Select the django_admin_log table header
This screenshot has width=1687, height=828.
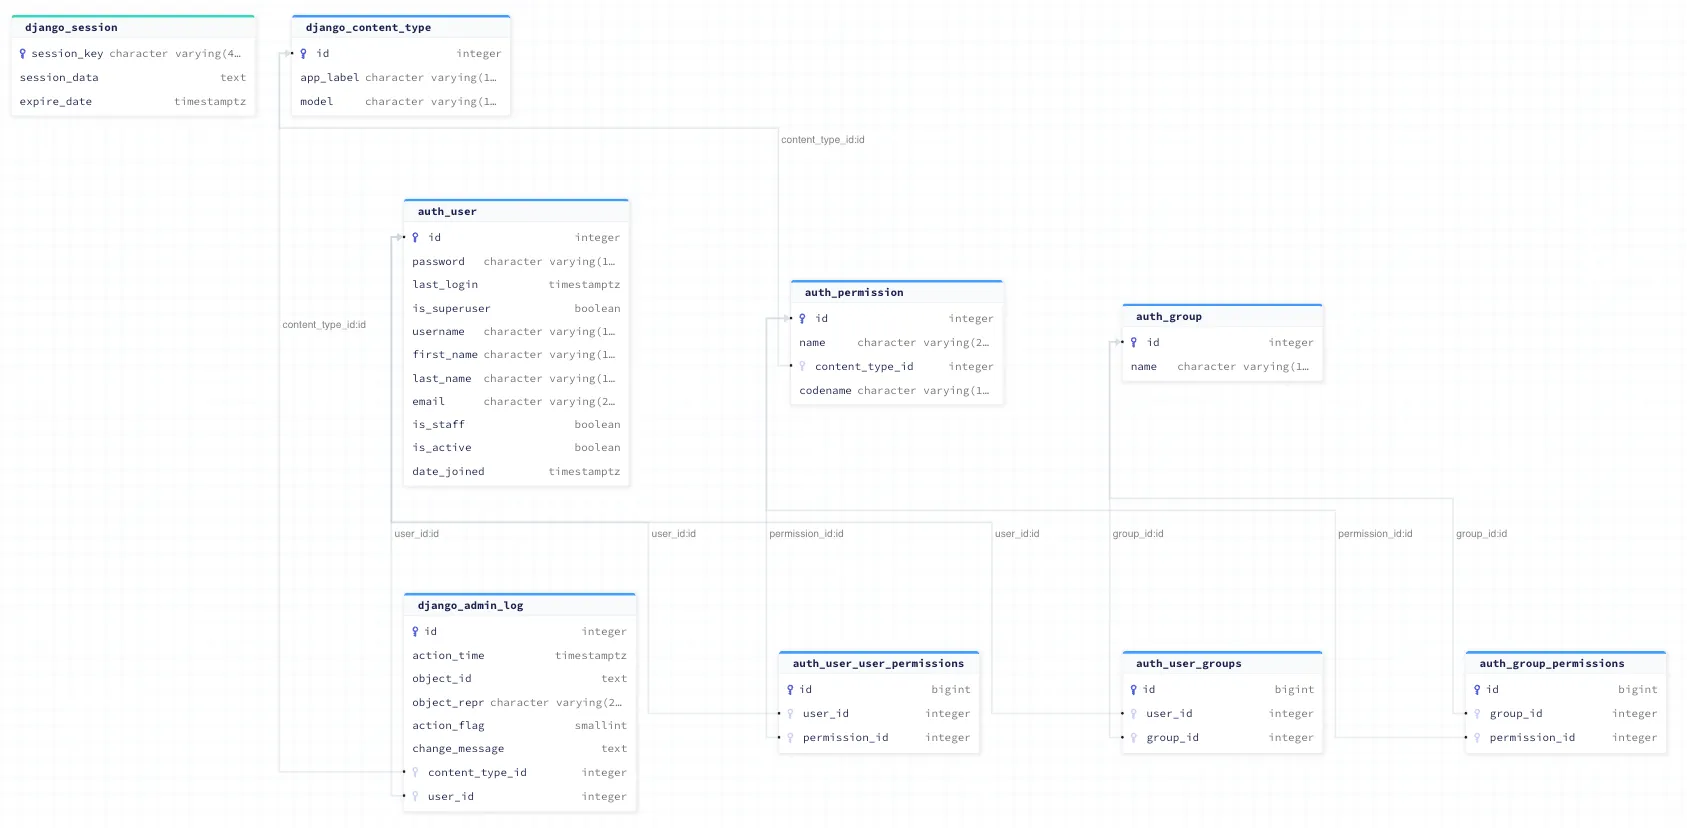[x=519, y=606]
